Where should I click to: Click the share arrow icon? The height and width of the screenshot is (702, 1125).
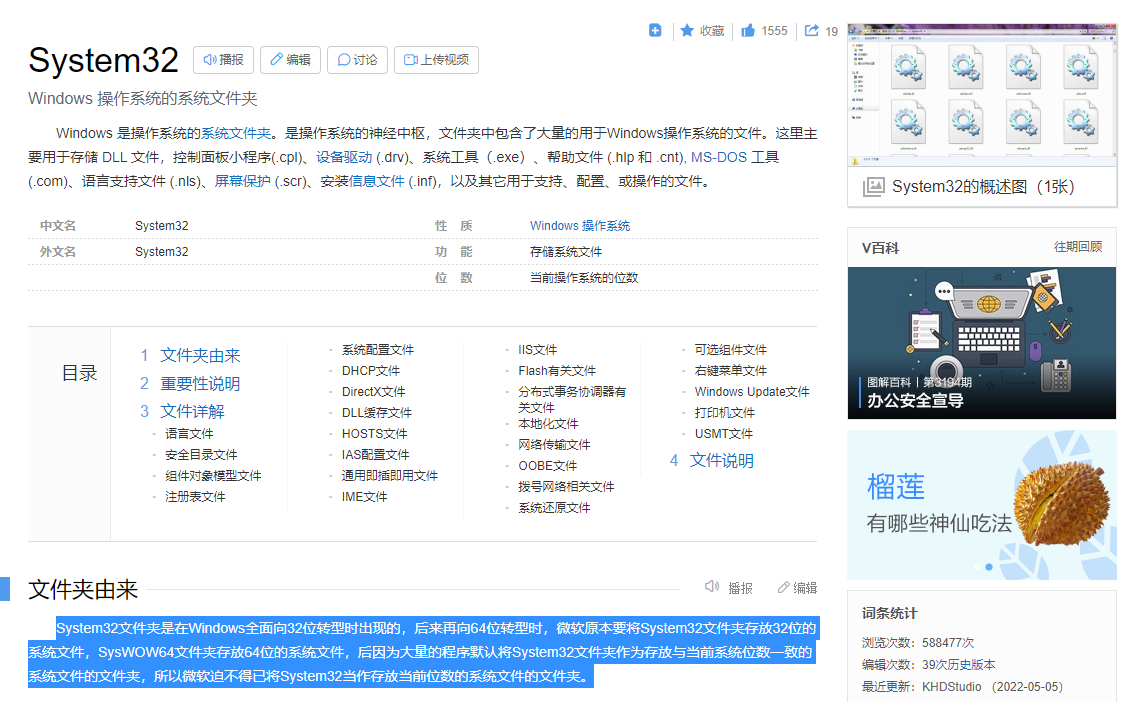tap(811, 30)
